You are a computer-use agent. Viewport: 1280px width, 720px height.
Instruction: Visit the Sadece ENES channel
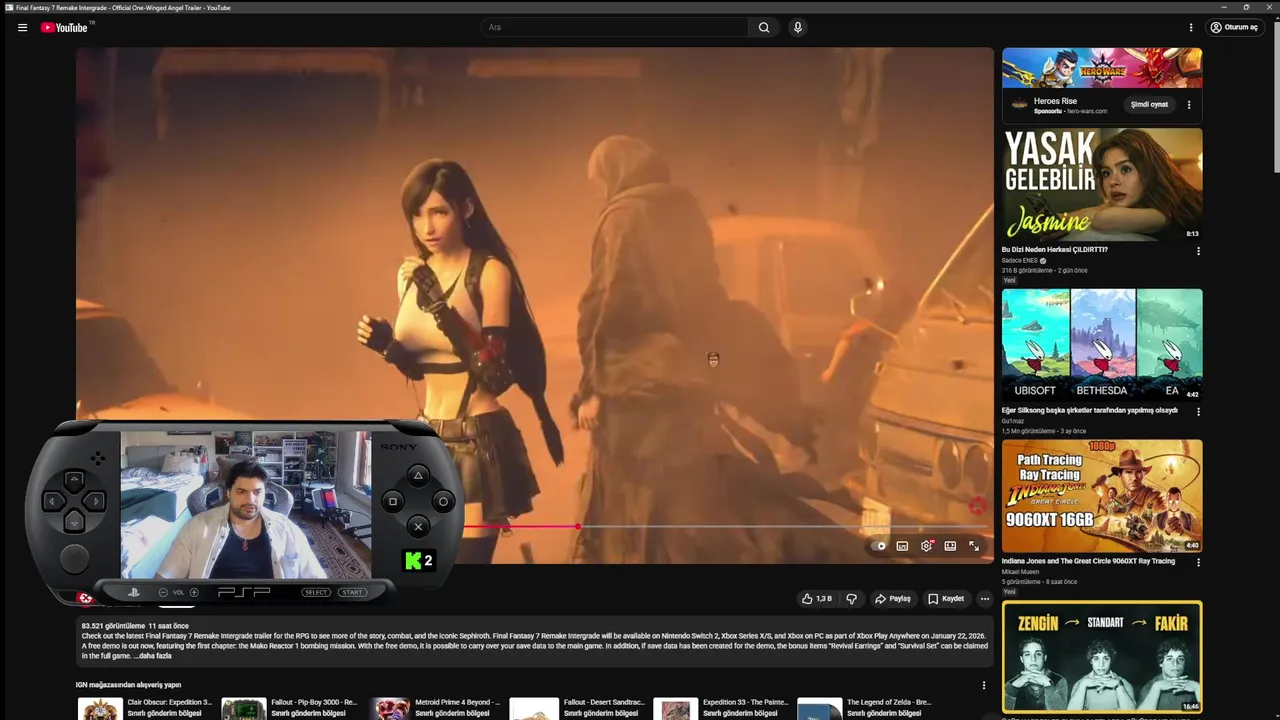click(1020, 260)
